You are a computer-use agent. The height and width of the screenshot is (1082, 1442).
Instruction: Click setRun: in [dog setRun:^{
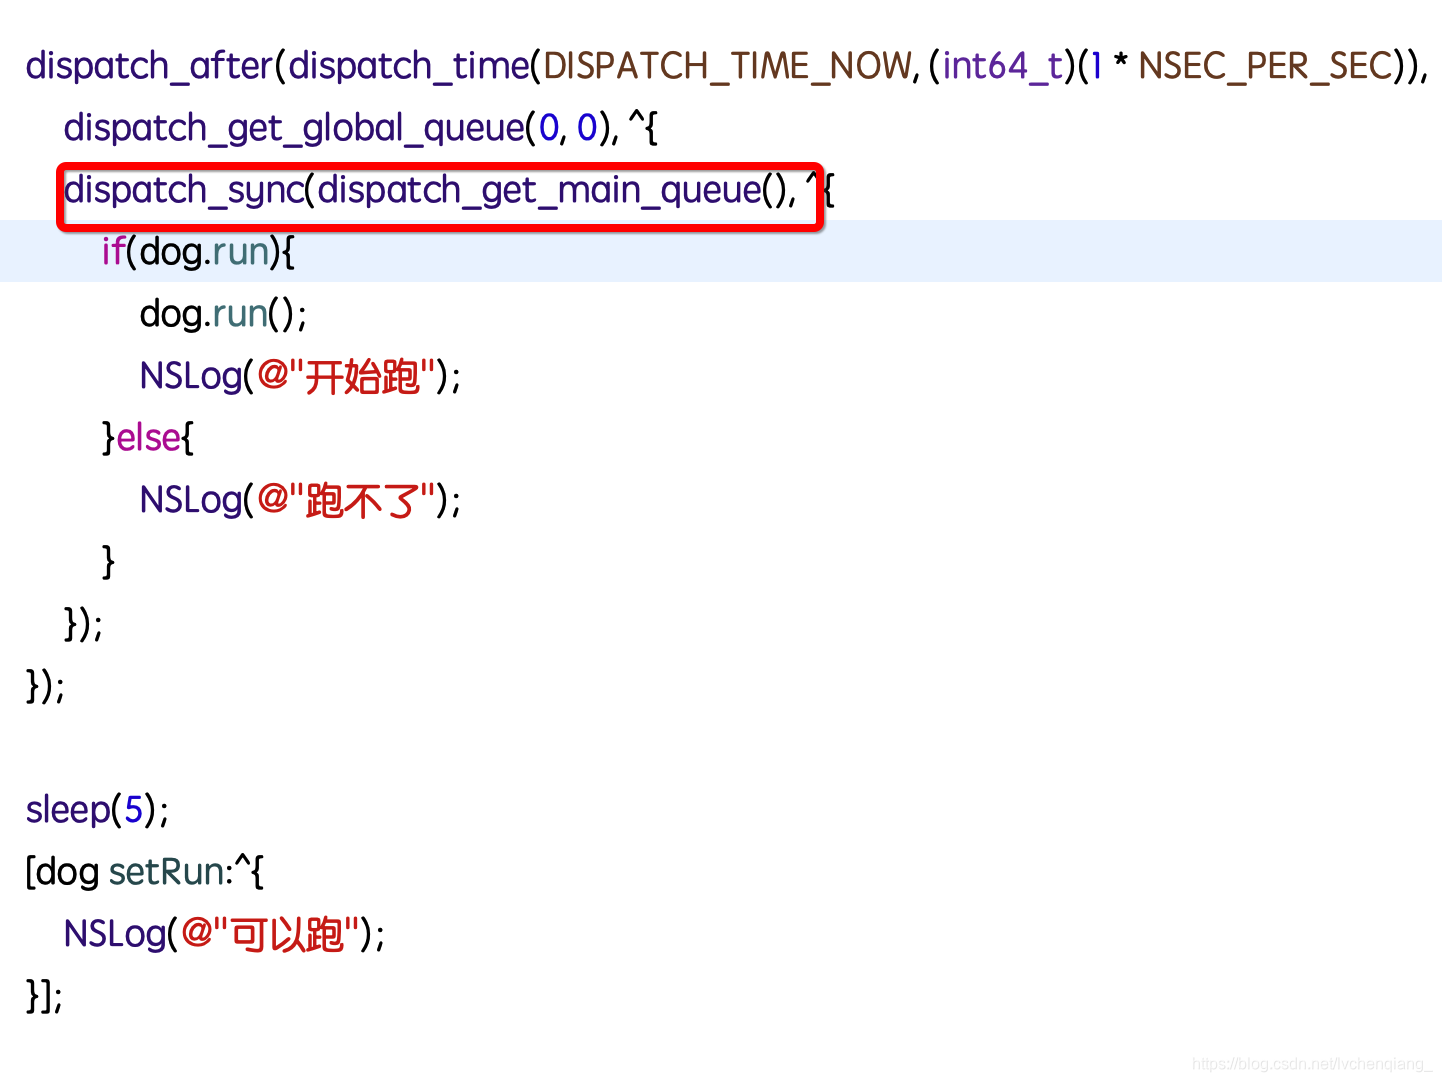170,872
